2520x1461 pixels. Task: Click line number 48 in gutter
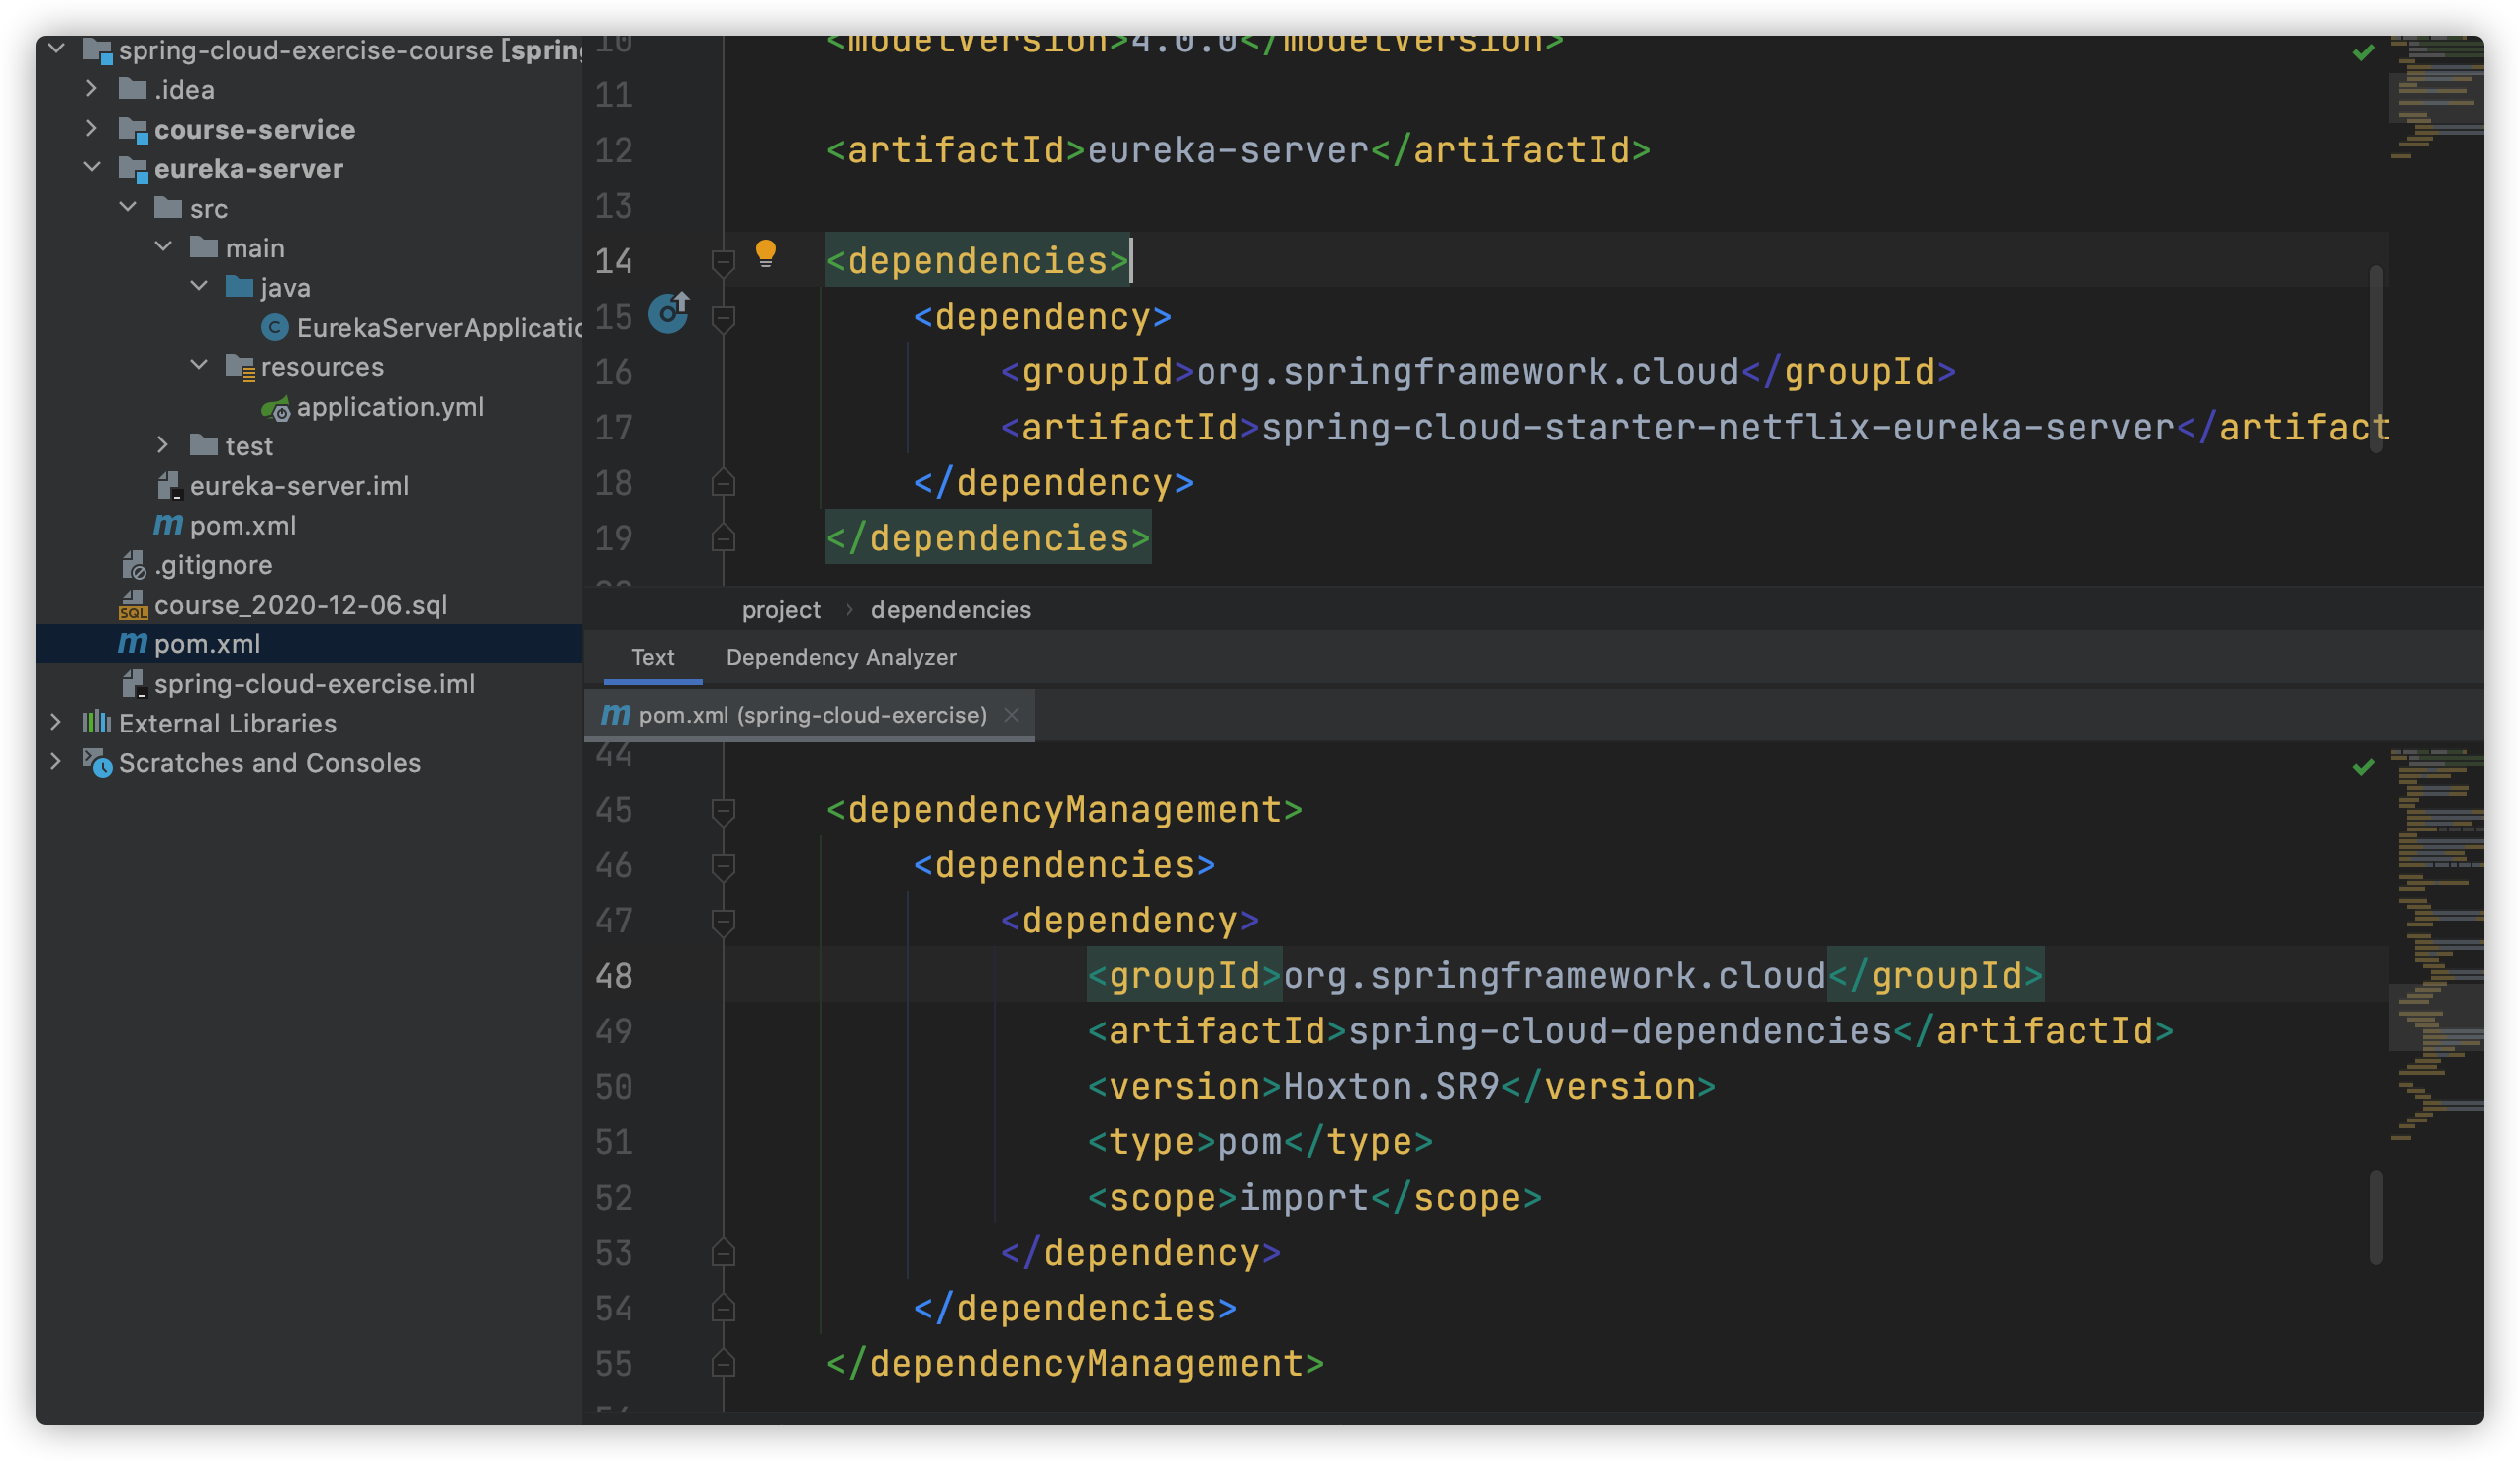click(613, 975)
